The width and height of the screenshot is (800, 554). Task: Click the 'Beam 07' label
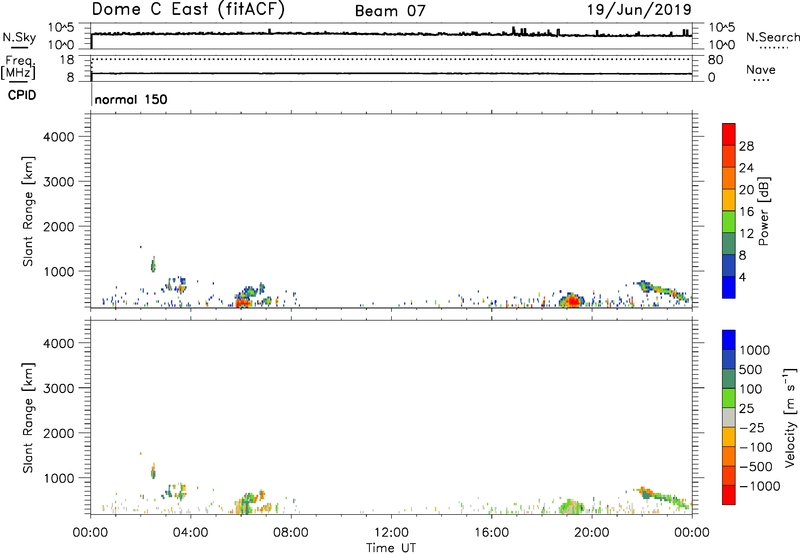[390, 11]
